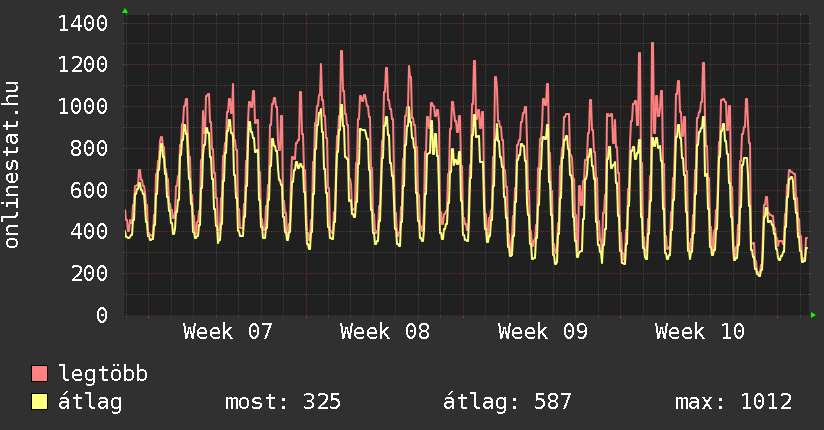
Task: Click the 200 y-axis tick label
Action: pyautogui.click(x=90, y=274)
